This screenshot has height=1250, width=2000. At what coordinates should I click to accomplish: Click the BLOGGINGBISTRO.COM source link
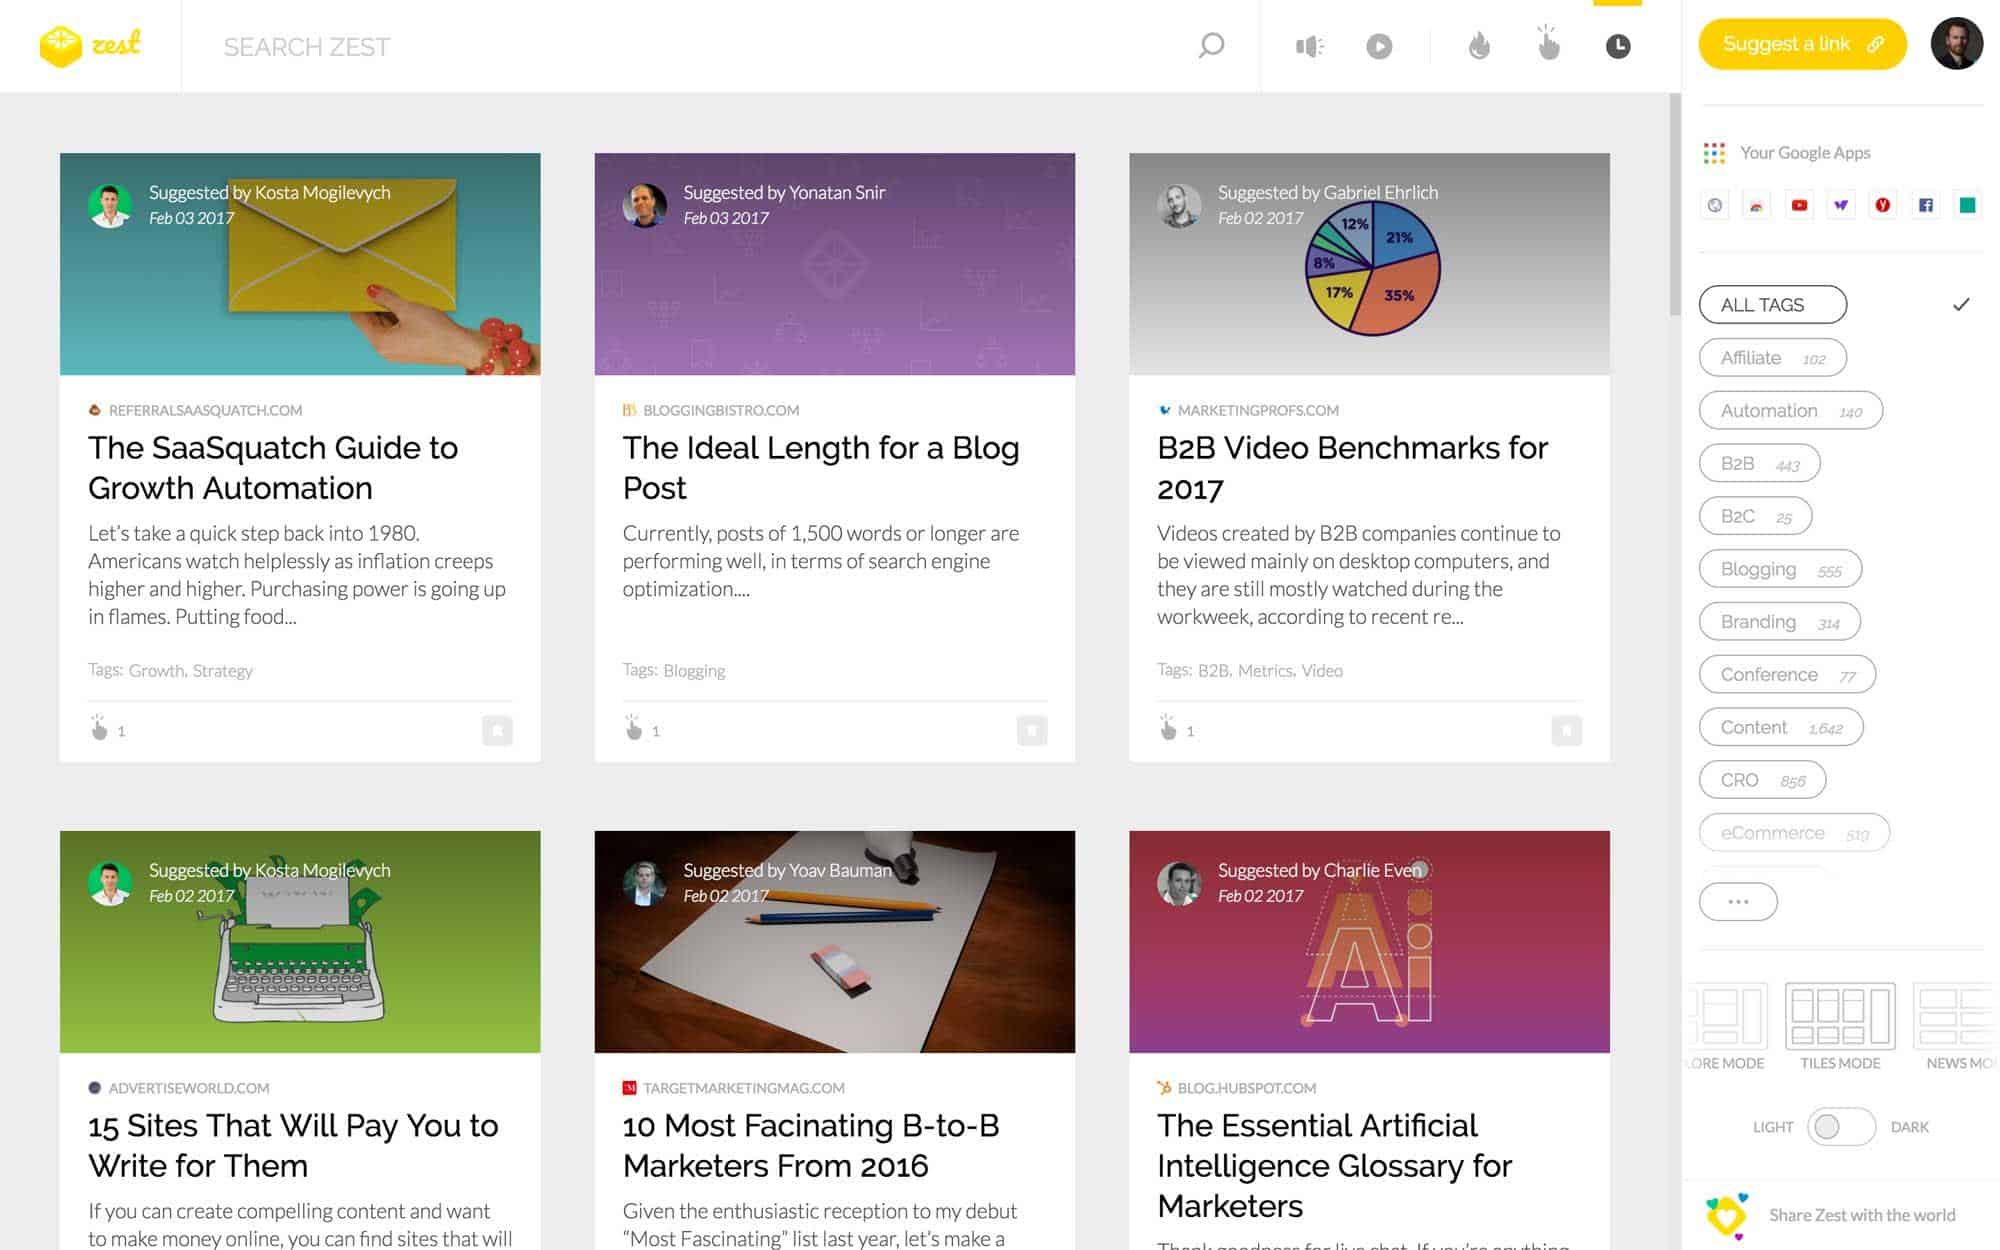point(721,410)
